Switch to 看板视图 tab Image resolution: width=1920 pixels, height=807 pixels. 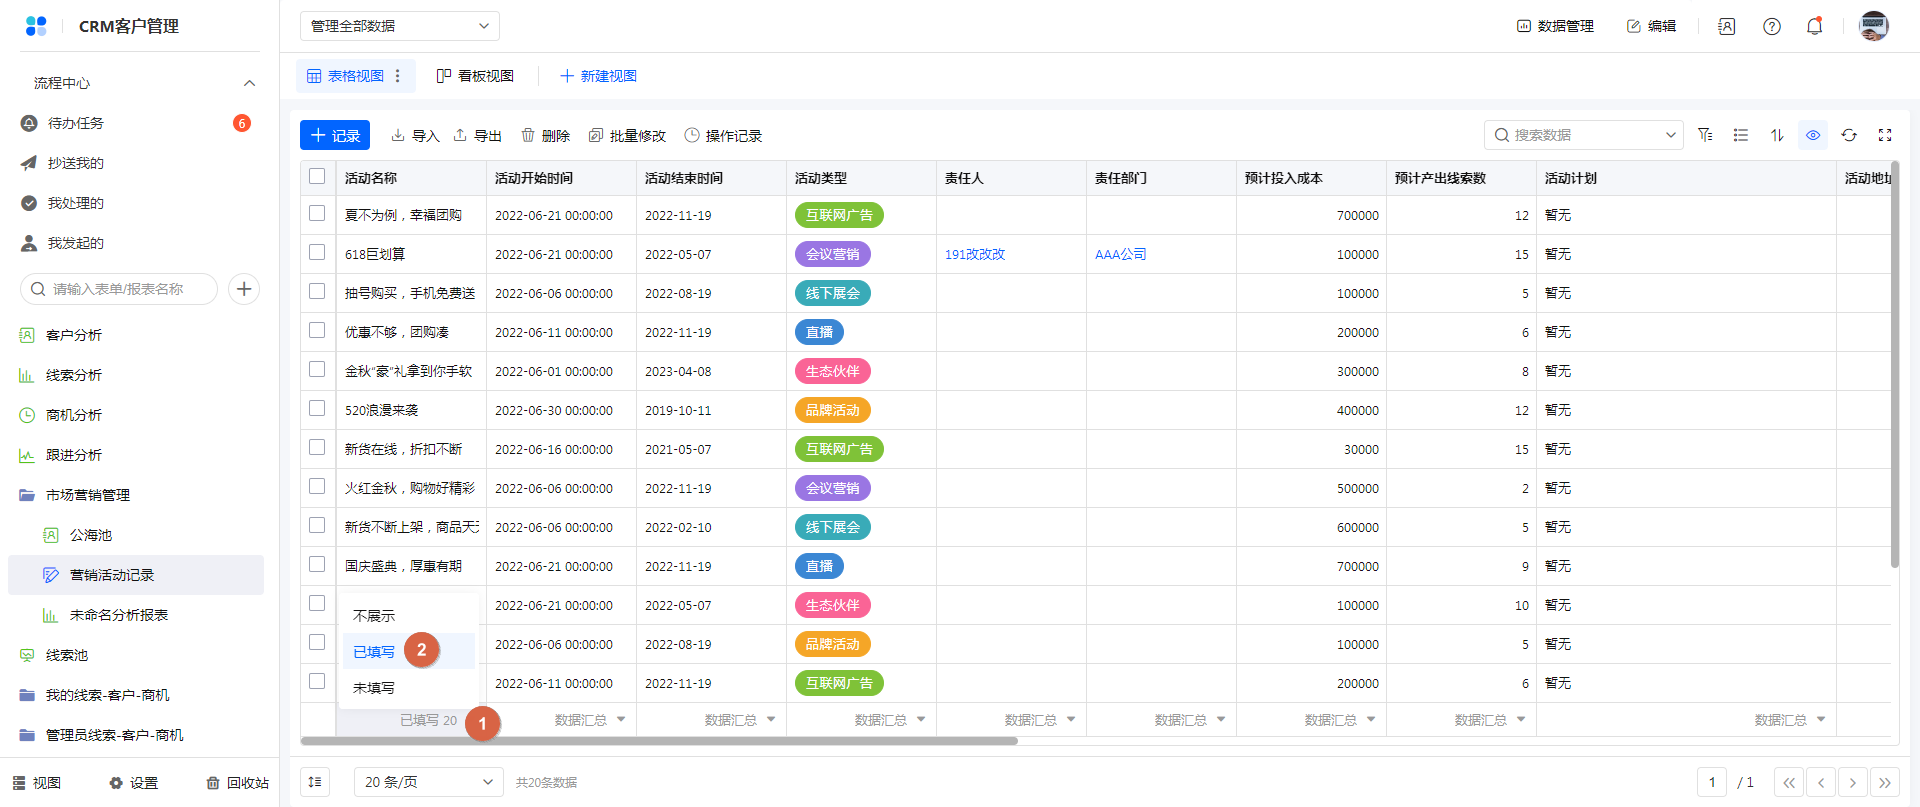476,76
